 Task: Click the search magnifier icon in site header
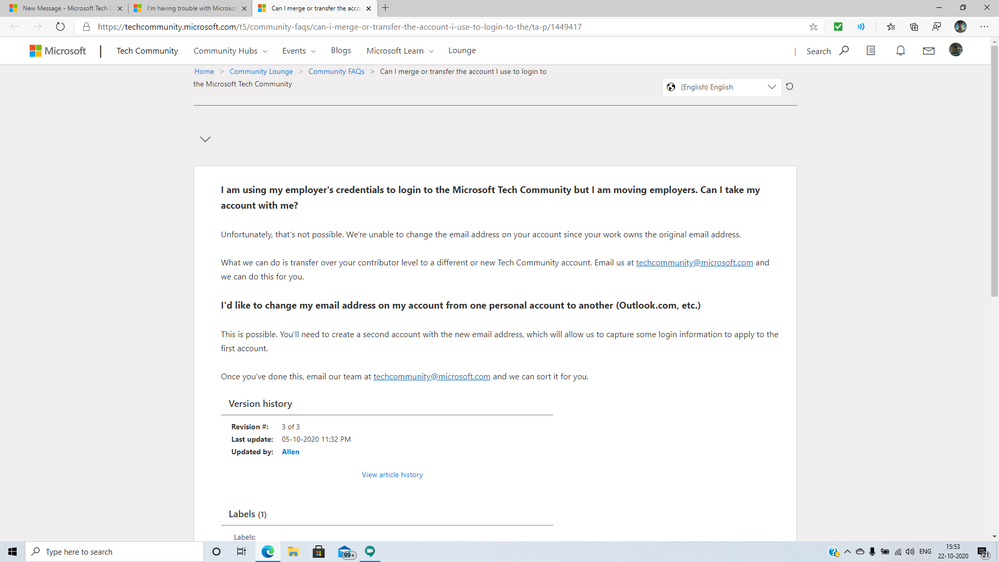844,50
